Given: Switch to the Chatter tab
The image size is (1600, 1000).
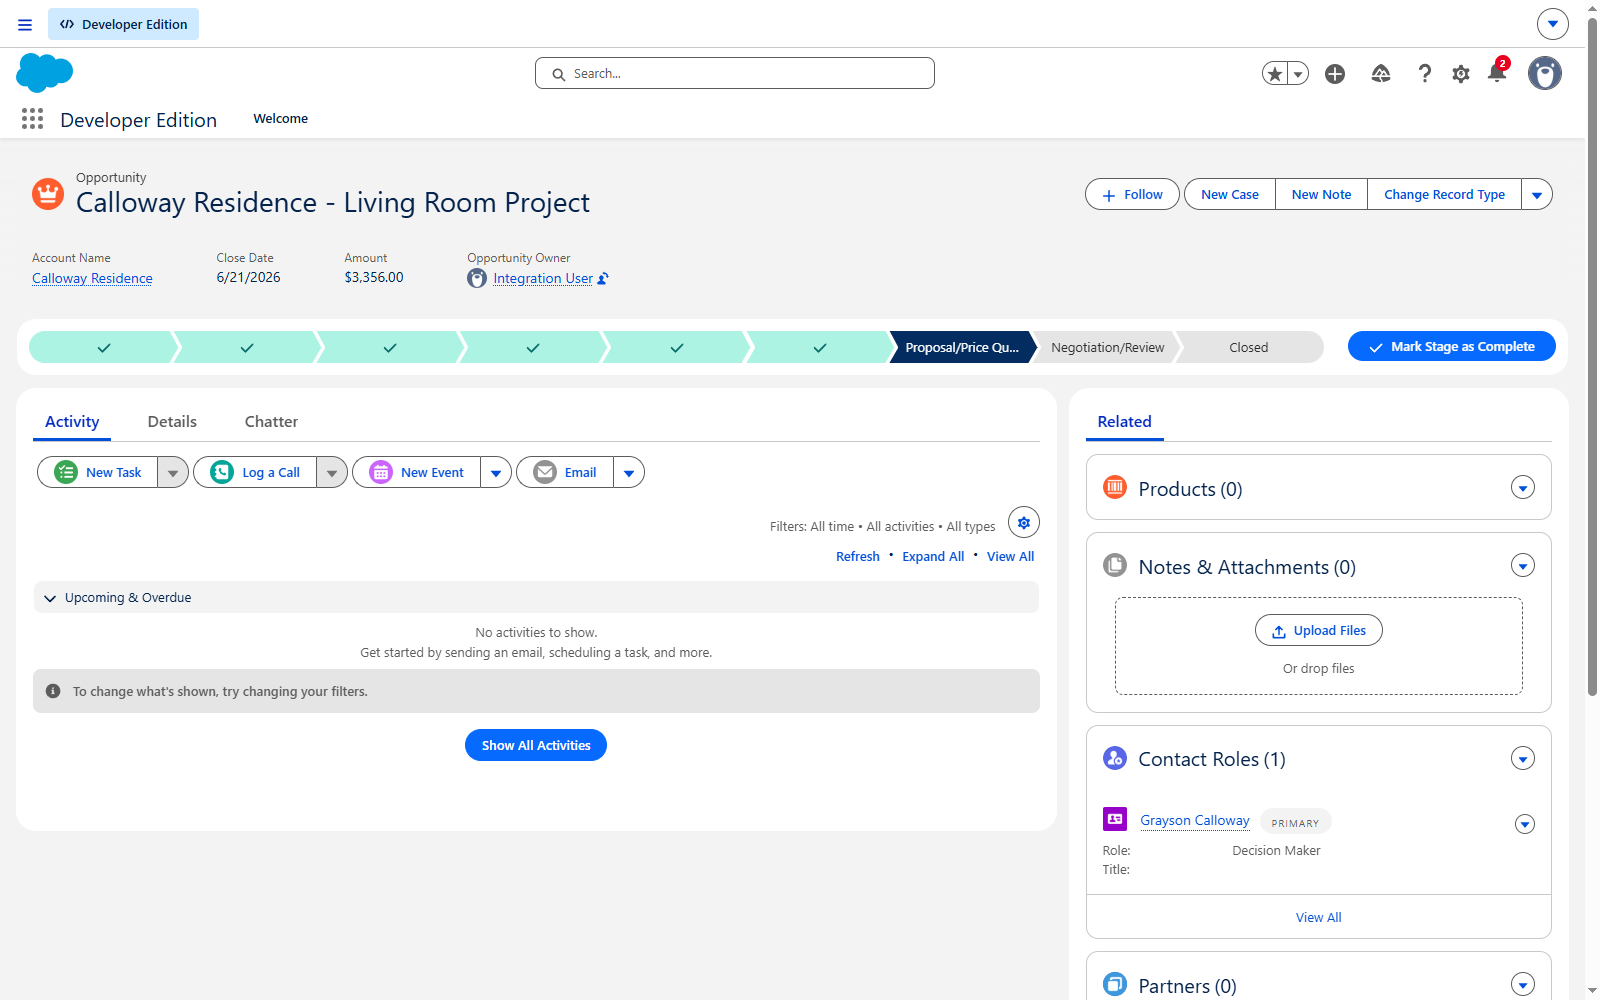Looking at the screenshot, I should pyautogui.click(x=271, y=422).
